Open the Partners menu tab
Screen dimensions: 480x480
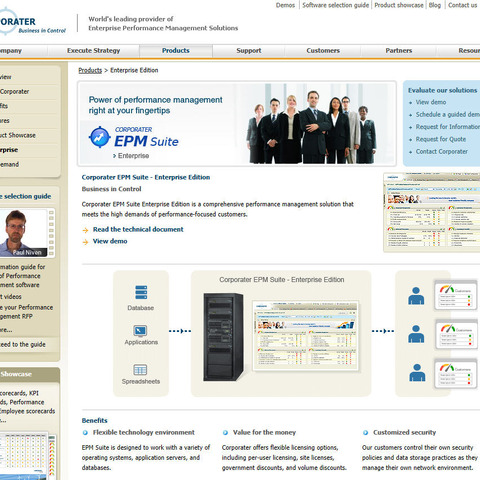[399, 51]
